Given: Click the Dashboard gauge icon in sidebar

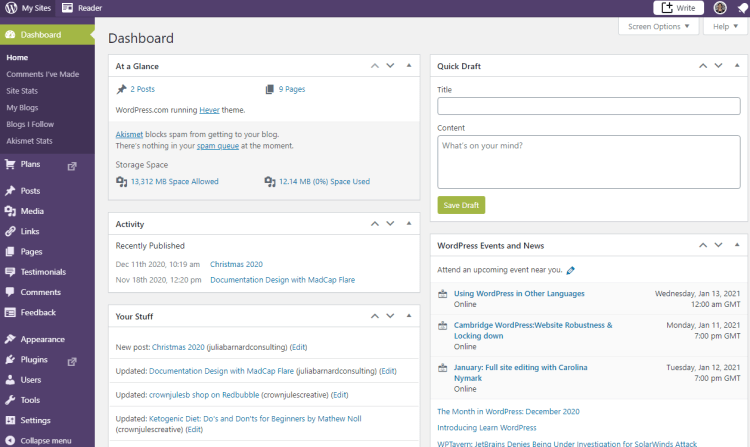Looking at the screenshot, I should [x=10, y=34].
